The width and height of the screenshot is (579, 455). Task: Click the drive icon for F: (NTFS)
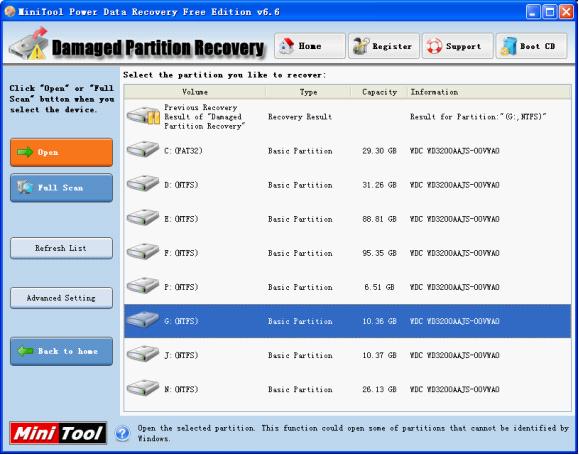143,252
